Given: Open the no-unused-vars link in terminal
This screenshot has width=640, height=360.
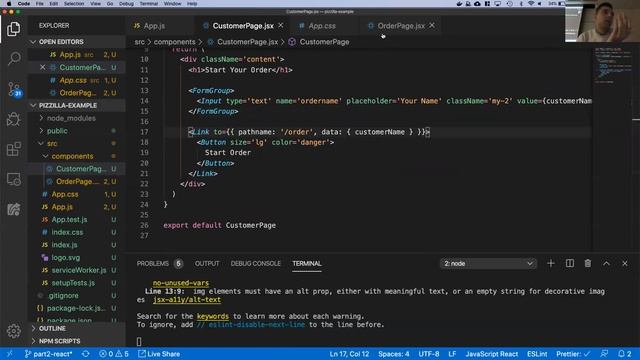Looking at the screenshot, I should [181, 282].
